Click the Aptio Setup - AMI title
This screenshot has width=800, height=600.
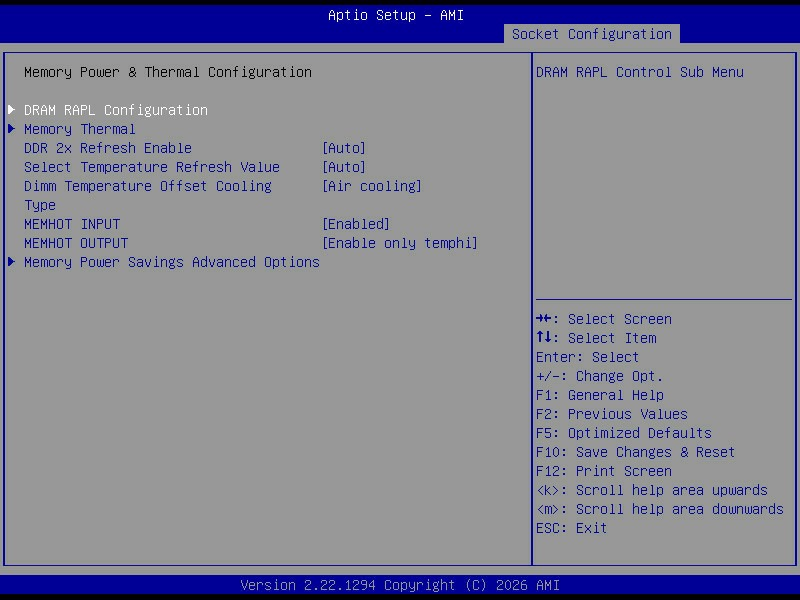coord(396,15)
